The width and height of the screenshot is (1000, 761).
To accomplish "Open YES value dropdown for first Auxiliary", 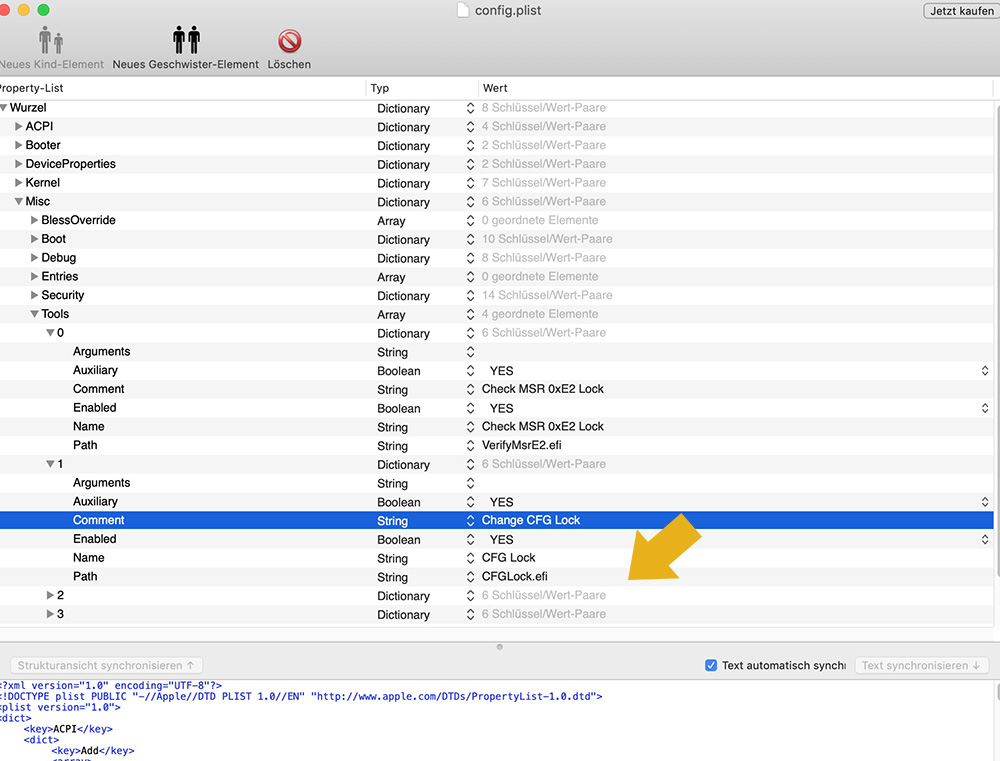I will click(985, 371).
